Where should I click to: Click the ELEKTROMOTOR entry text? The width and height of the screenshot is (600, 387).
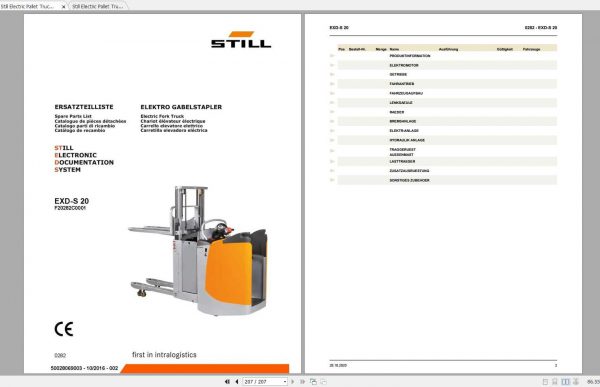[x=404, y=65]
